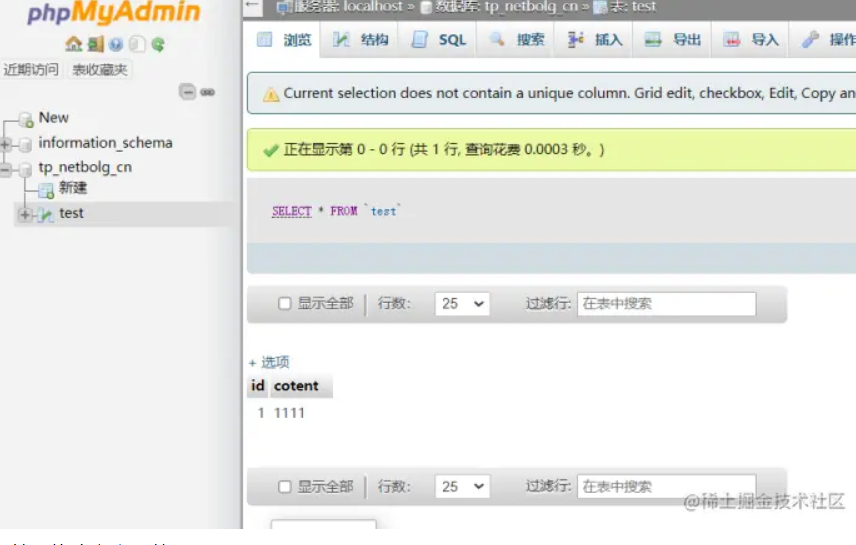The image size is (856, 545).
Task: Collapse the tp_netbolg_cn database node
Action: pos(6,169)
